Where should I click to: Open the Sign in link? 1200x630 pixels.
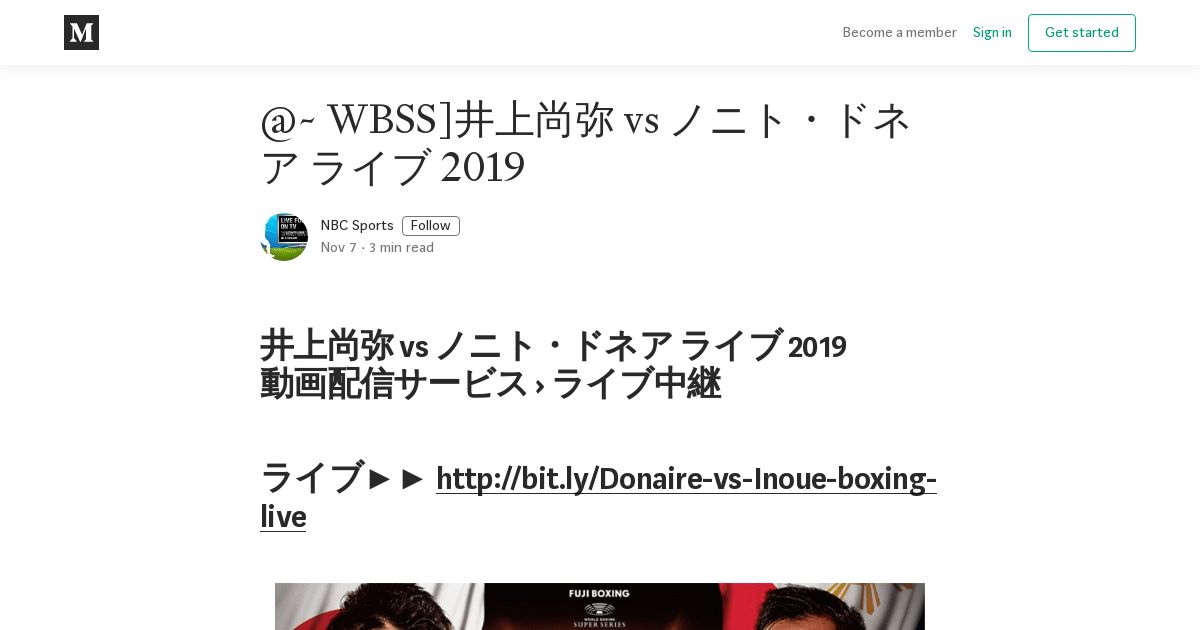pos(992,32)
